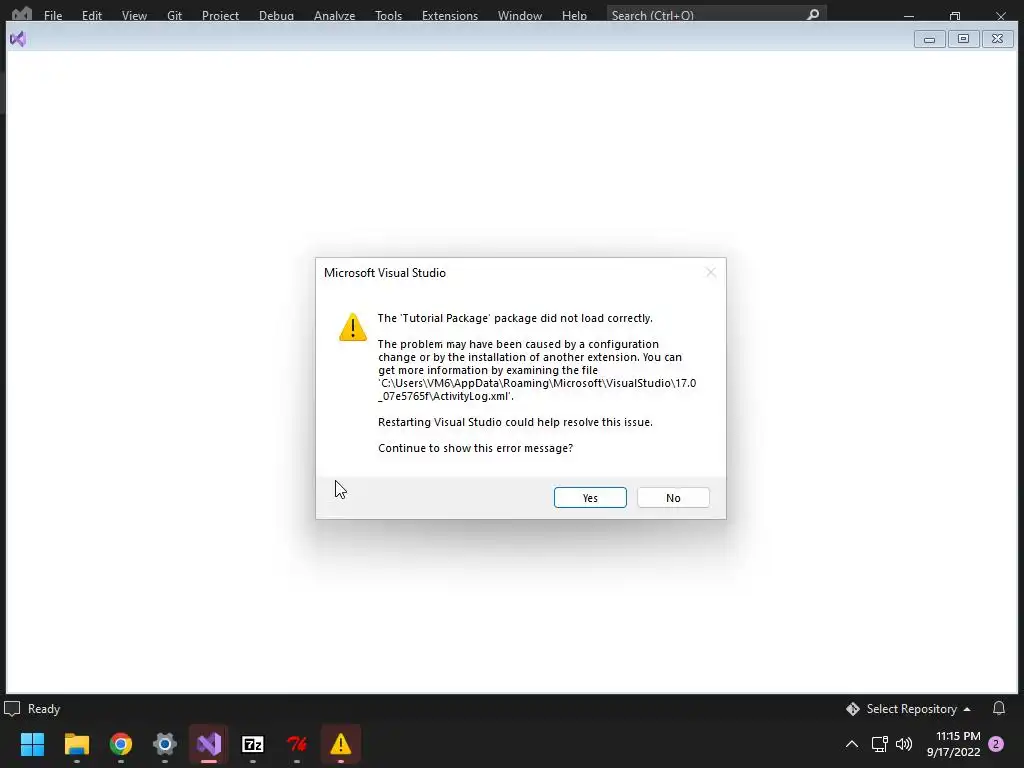Click 'Continue to show this error message?' text
1024x768 pixels.
475,448
